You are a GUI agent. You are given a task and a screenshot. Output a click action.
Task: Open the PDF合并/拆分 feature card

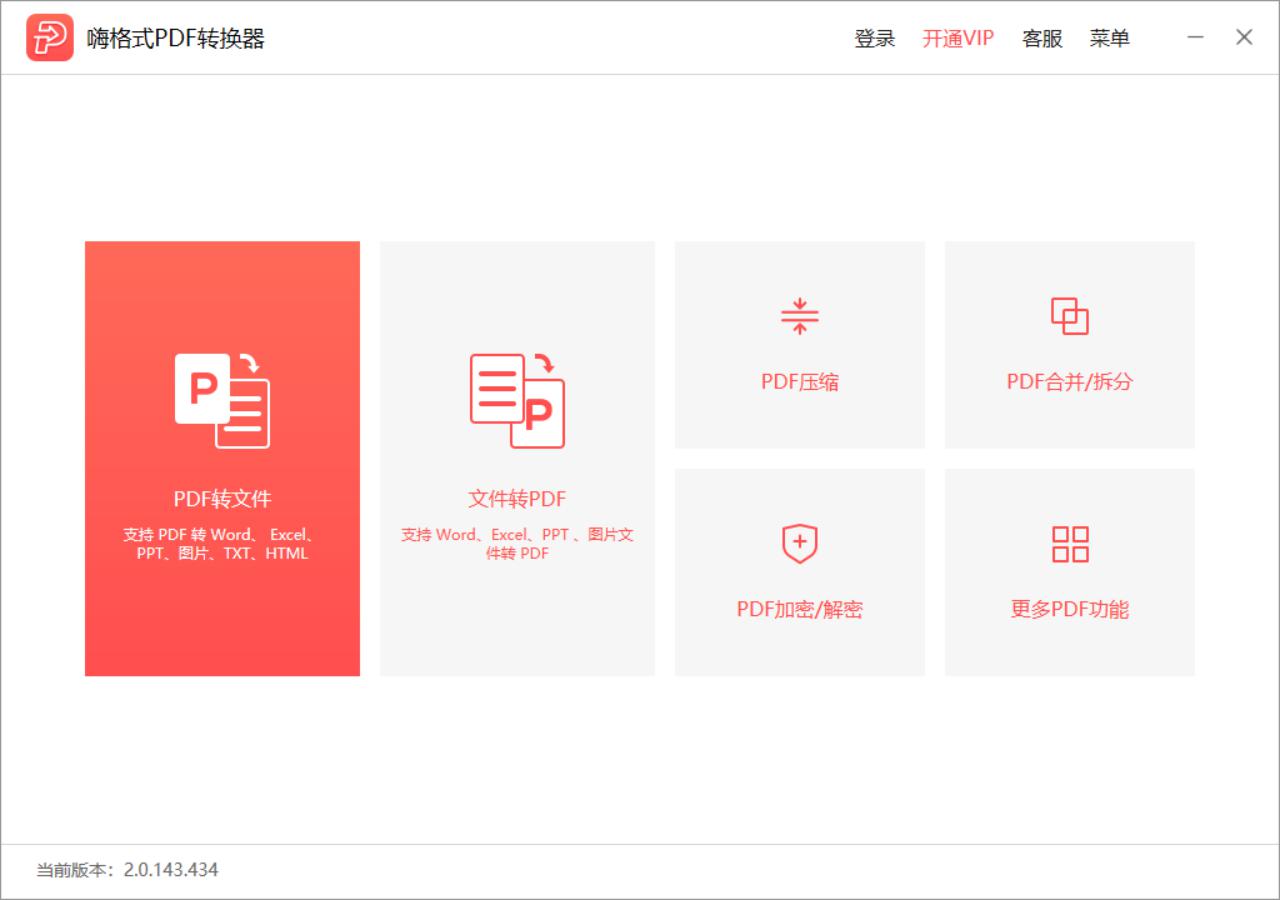[1069, 344]
